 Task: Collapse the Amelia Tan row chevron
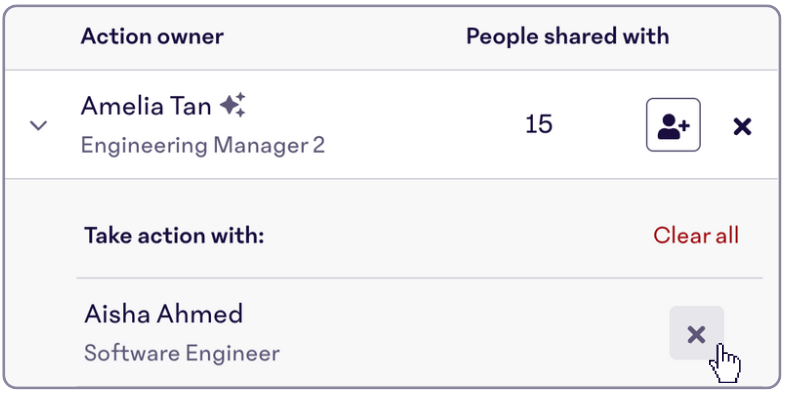click(x=39, y=125)
